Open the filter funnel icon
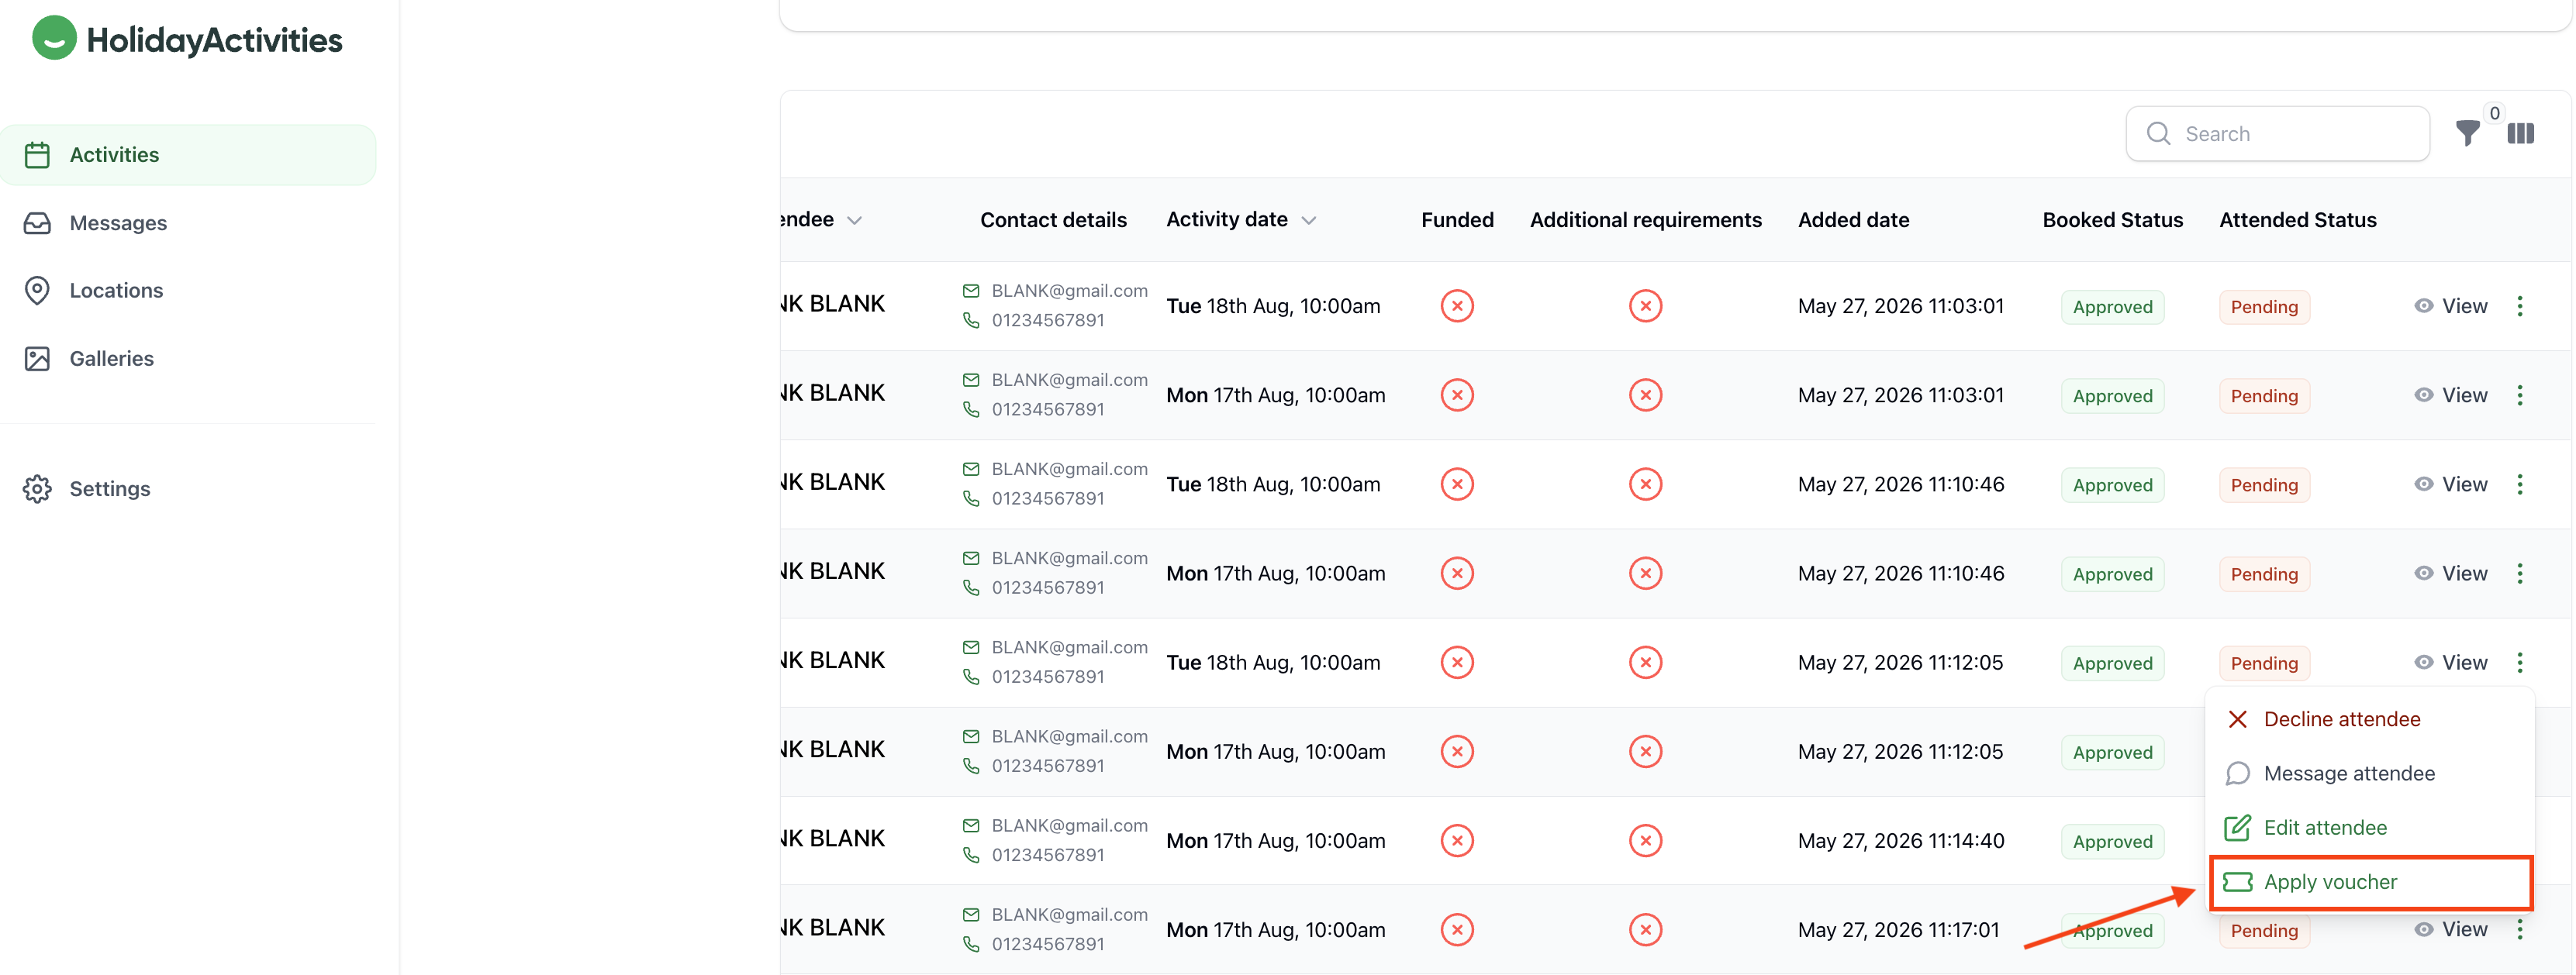The width and height of the screenshot is (2576, 975). click(2467, 133)
